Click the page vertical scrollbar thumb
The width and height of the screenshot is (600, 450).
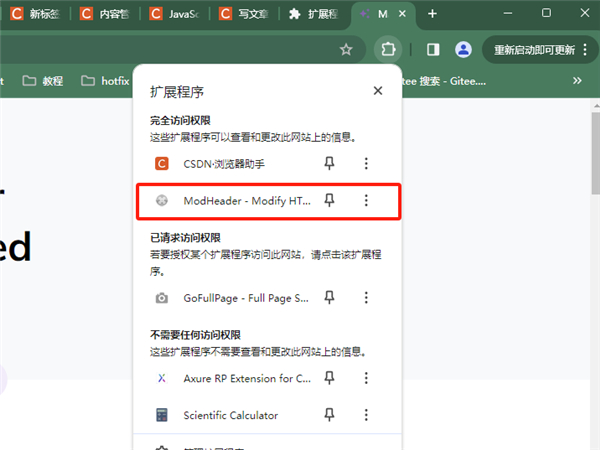(596, 153)
